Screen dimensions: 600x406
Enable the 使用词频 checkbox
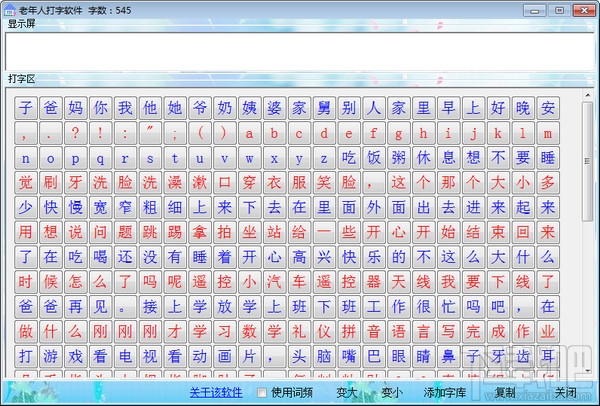pos(262,392)
